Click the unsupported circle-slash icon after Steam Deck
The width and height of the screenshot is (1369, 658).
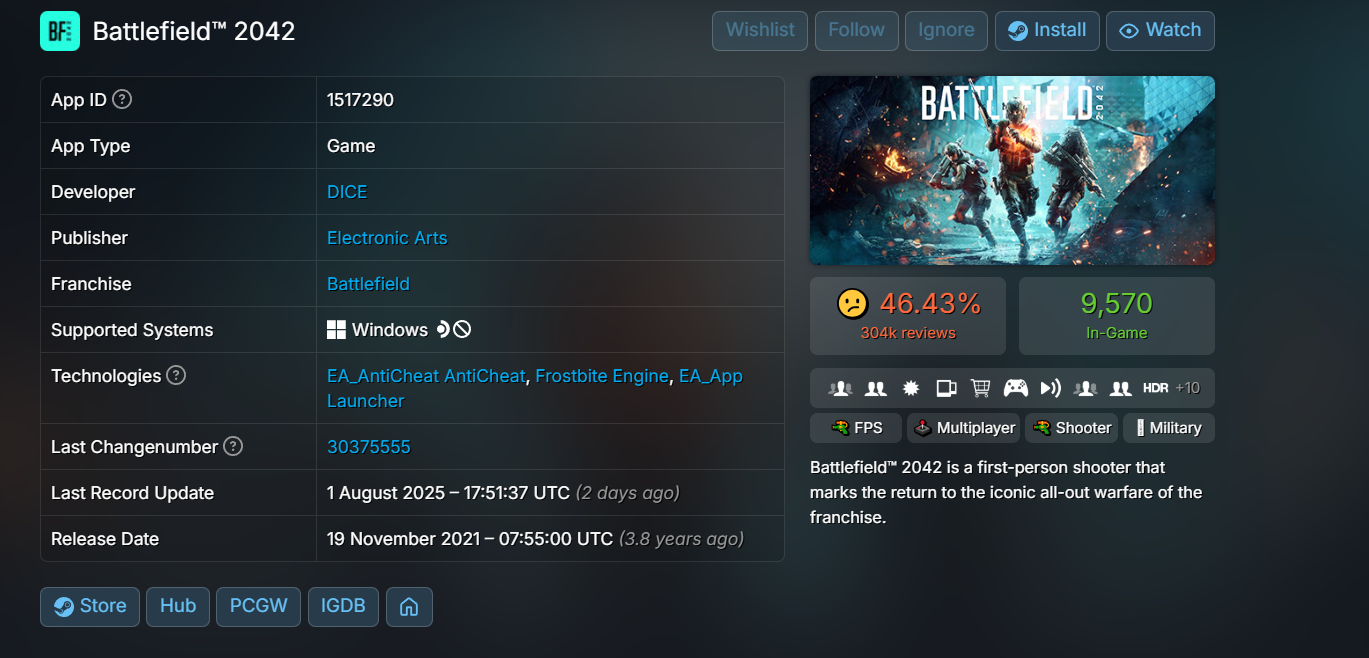pyautogui.click(x=462, y=329)
